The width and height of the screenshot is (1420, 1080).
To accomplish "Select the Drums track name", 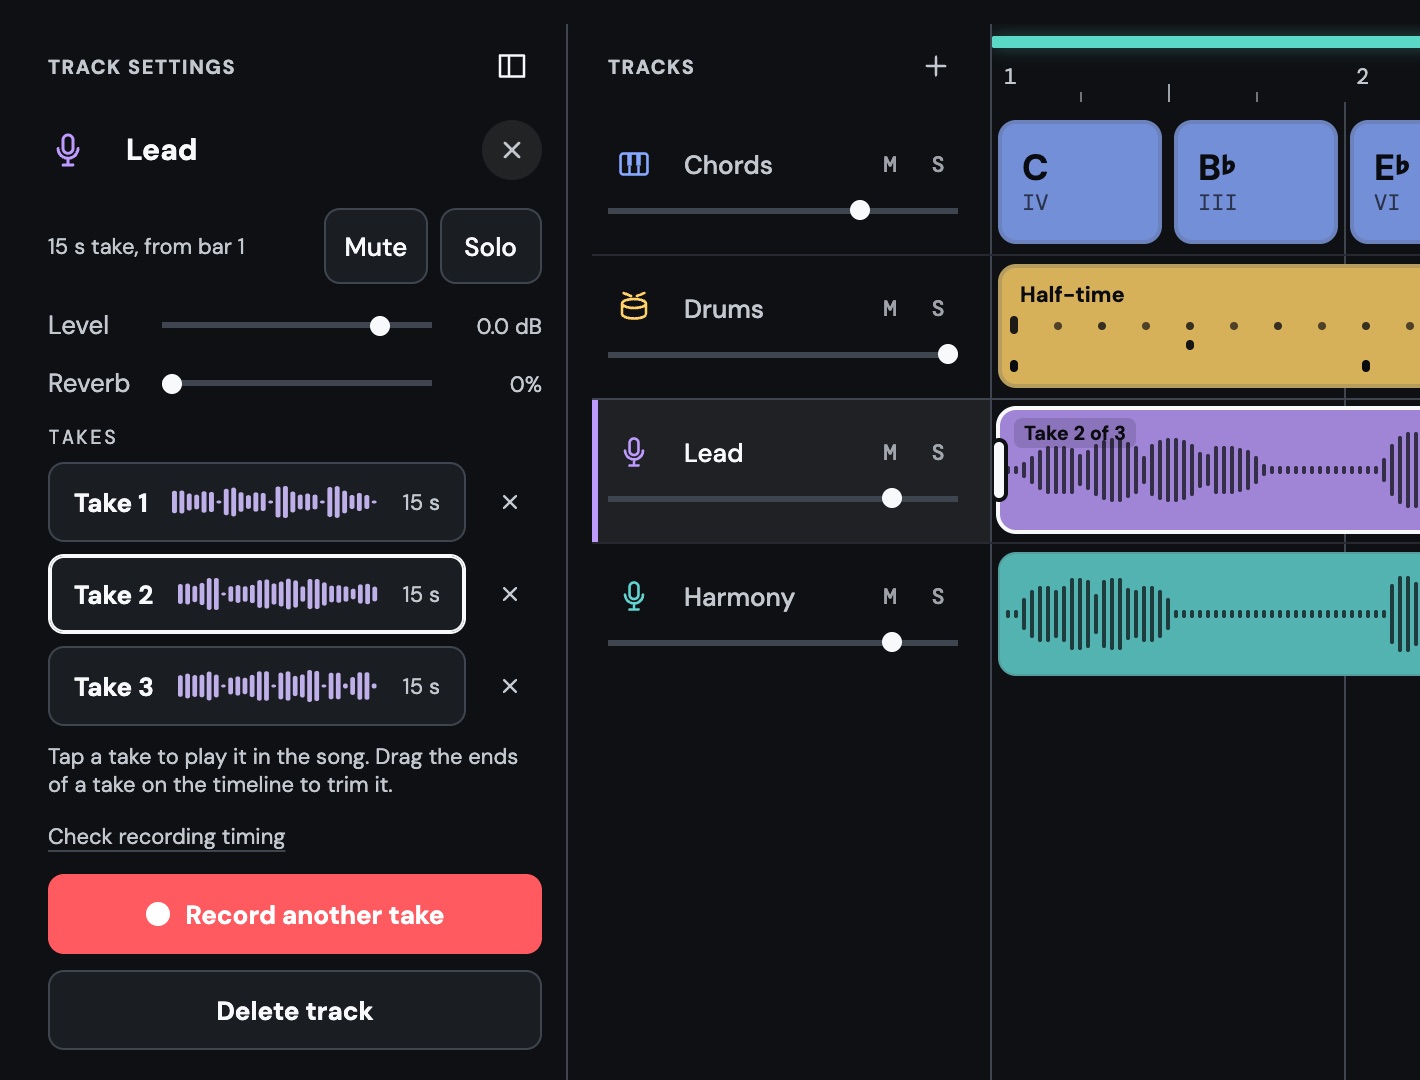I will click(x=724, y=309).
